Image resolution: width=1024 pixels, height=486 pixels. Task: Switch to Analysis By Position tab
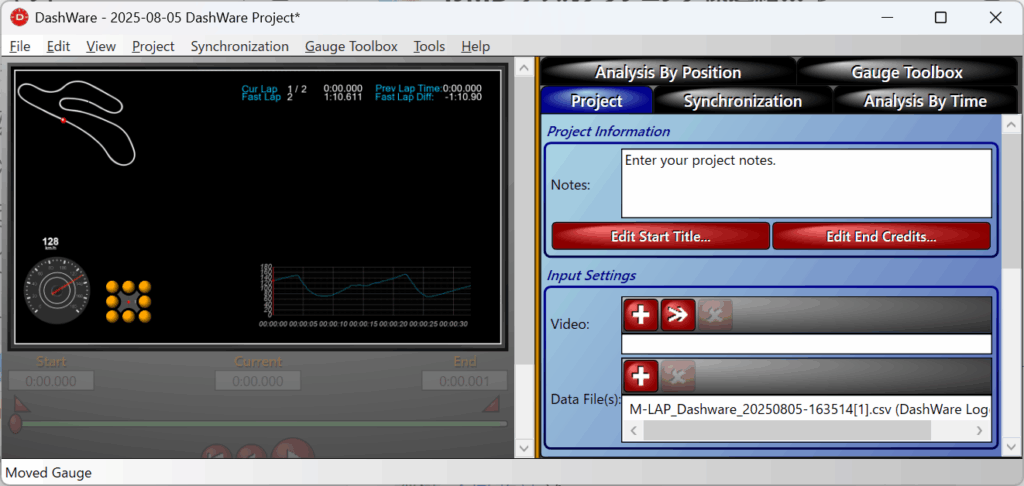pos(667,73)
